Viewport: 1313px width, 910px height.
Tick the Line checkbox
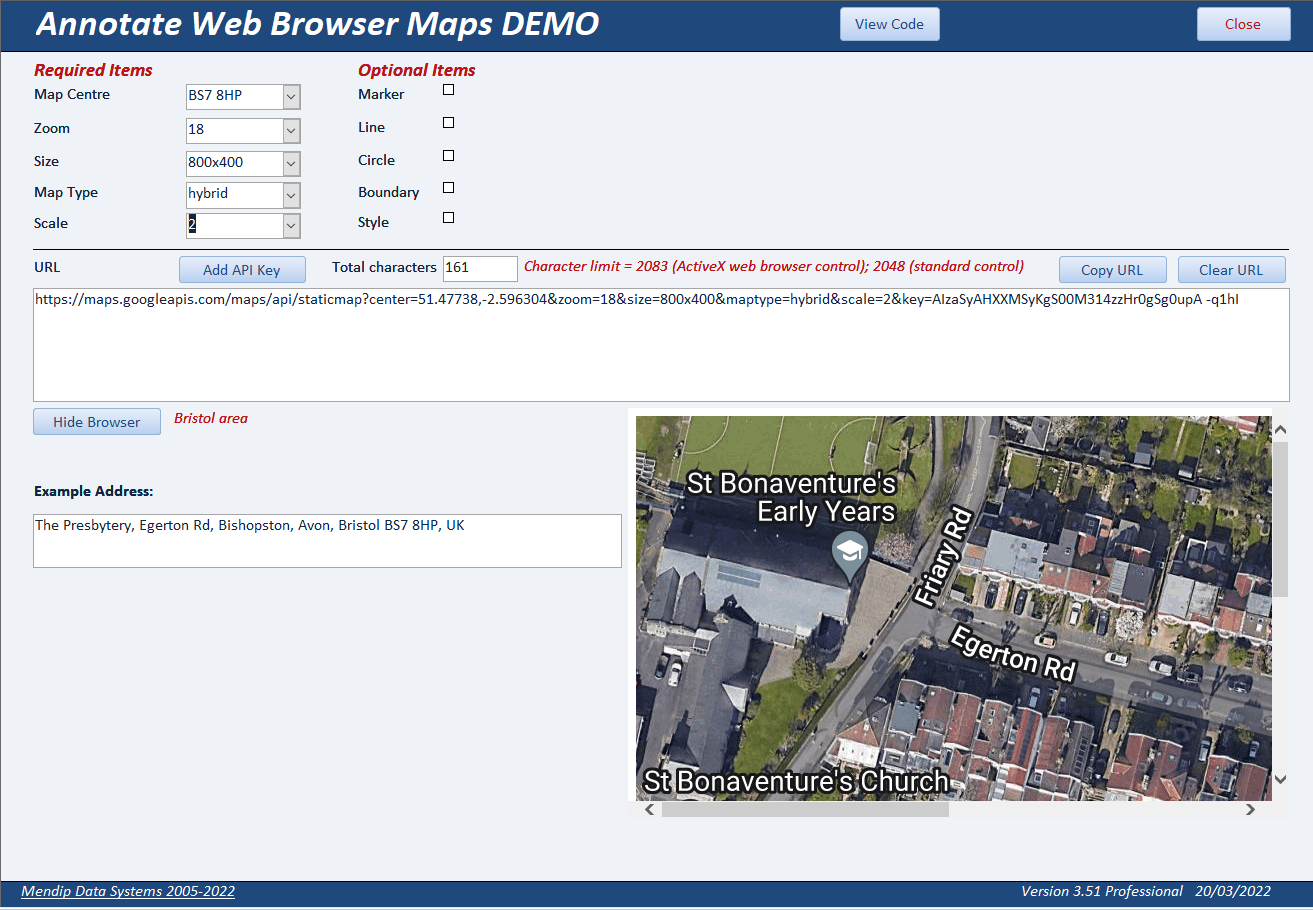449,123
